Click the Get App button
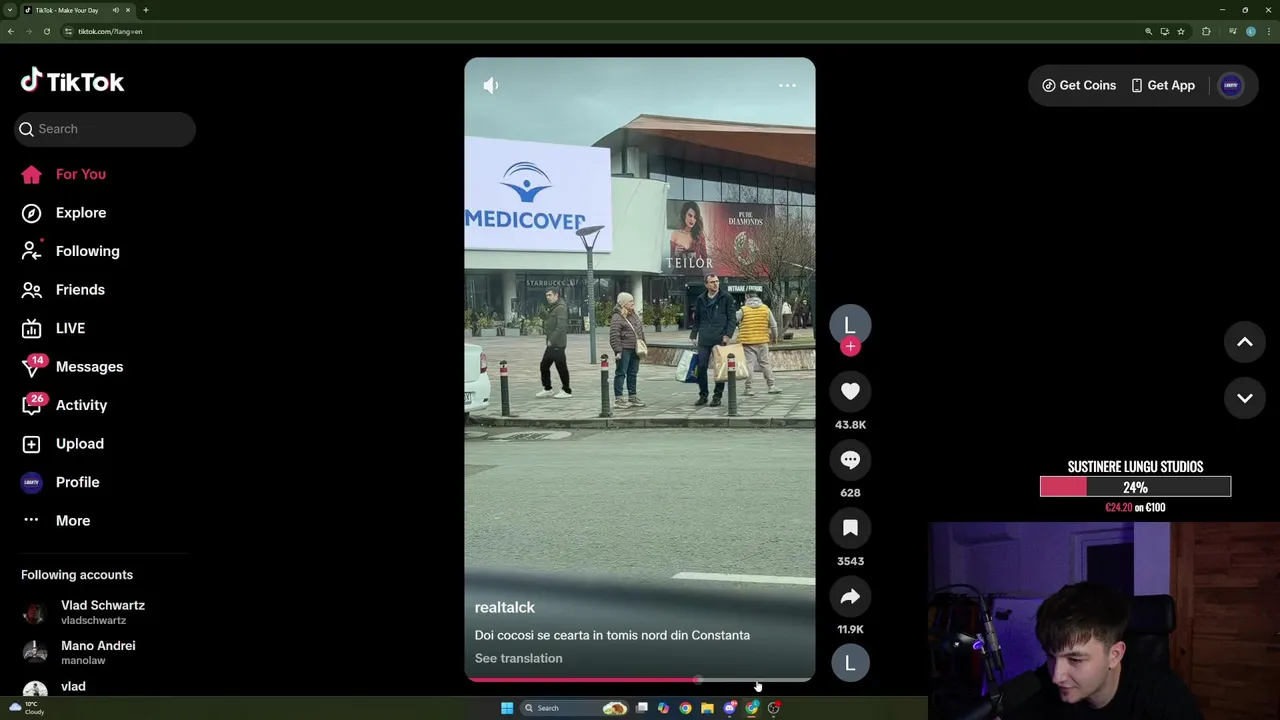Screen dimensions: 1280x720 pos(1163,86)
